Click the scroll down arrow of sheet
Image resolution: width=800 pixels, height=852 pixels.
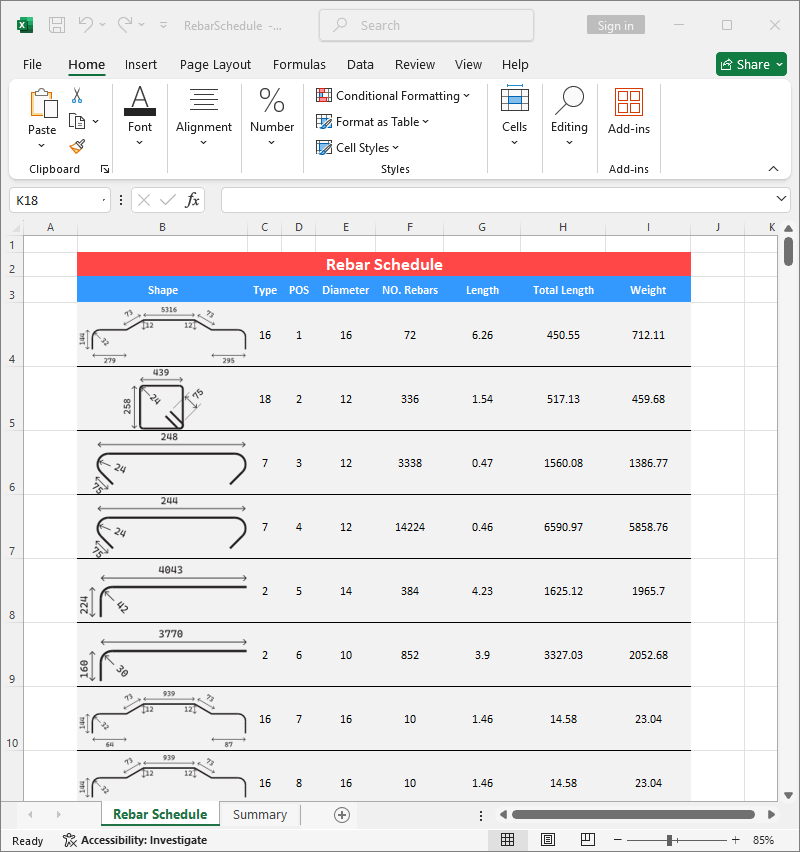(x=789, y=795)
